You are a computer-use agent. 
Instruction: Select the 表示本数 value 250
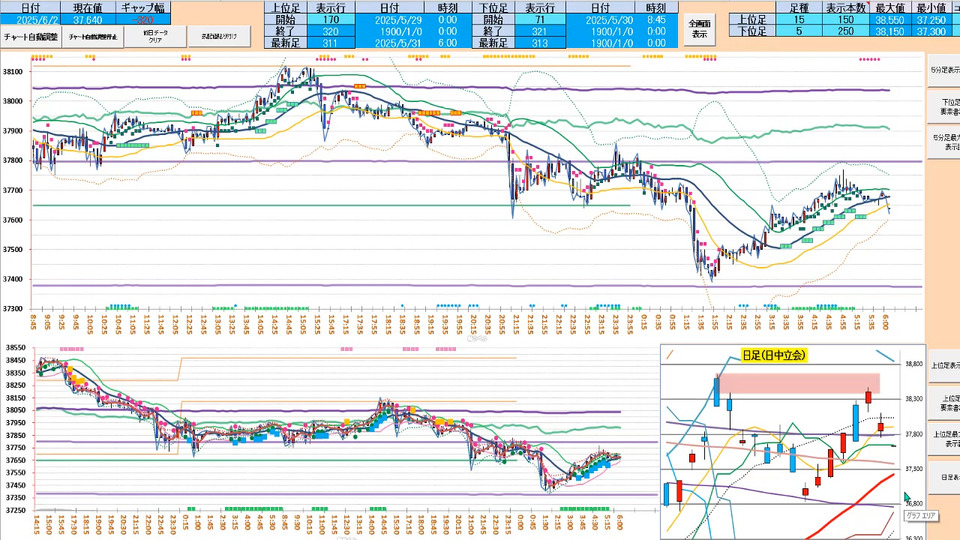pos(846,31)
